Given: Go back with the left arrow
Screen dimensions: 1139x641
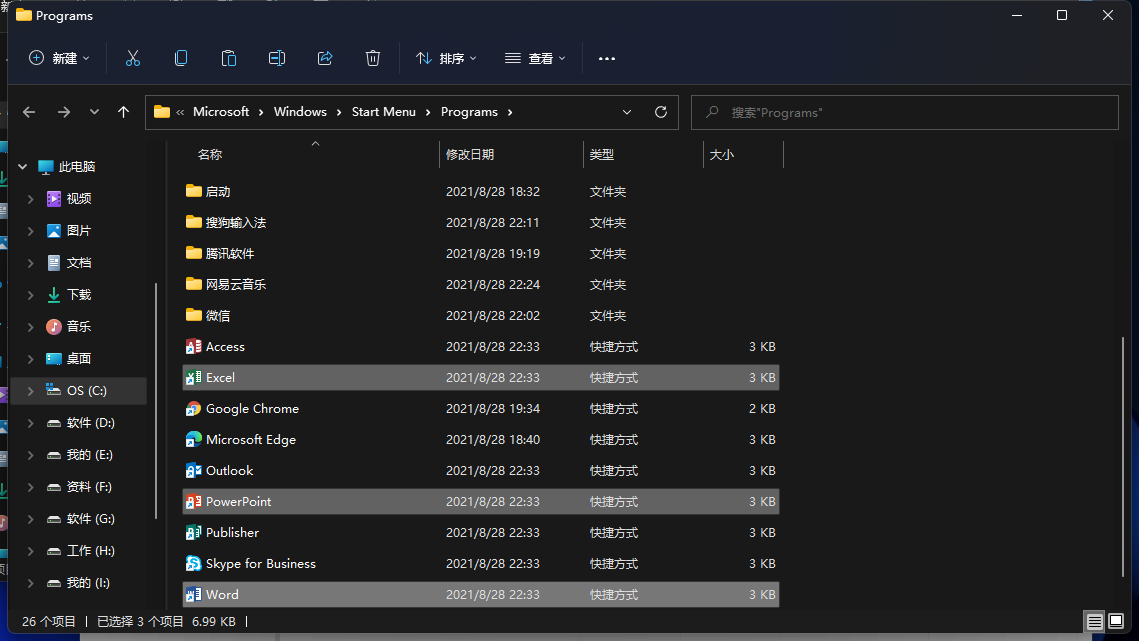Looking at the screenshot, I should [29, 112].
